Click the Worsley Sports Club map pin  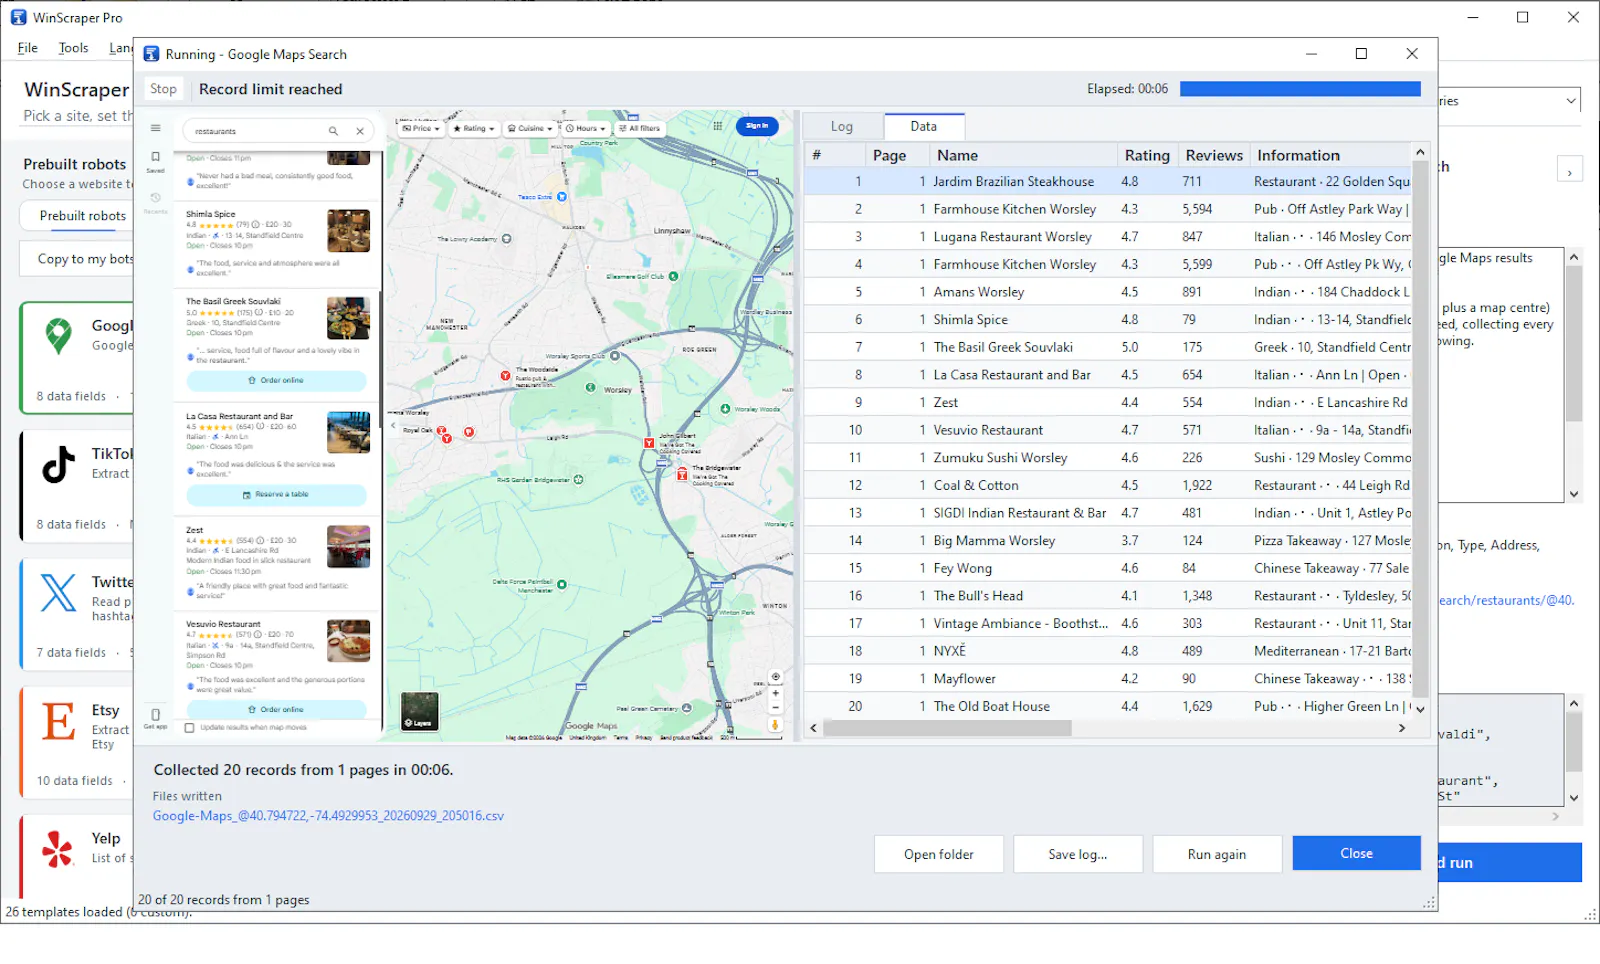615,356
